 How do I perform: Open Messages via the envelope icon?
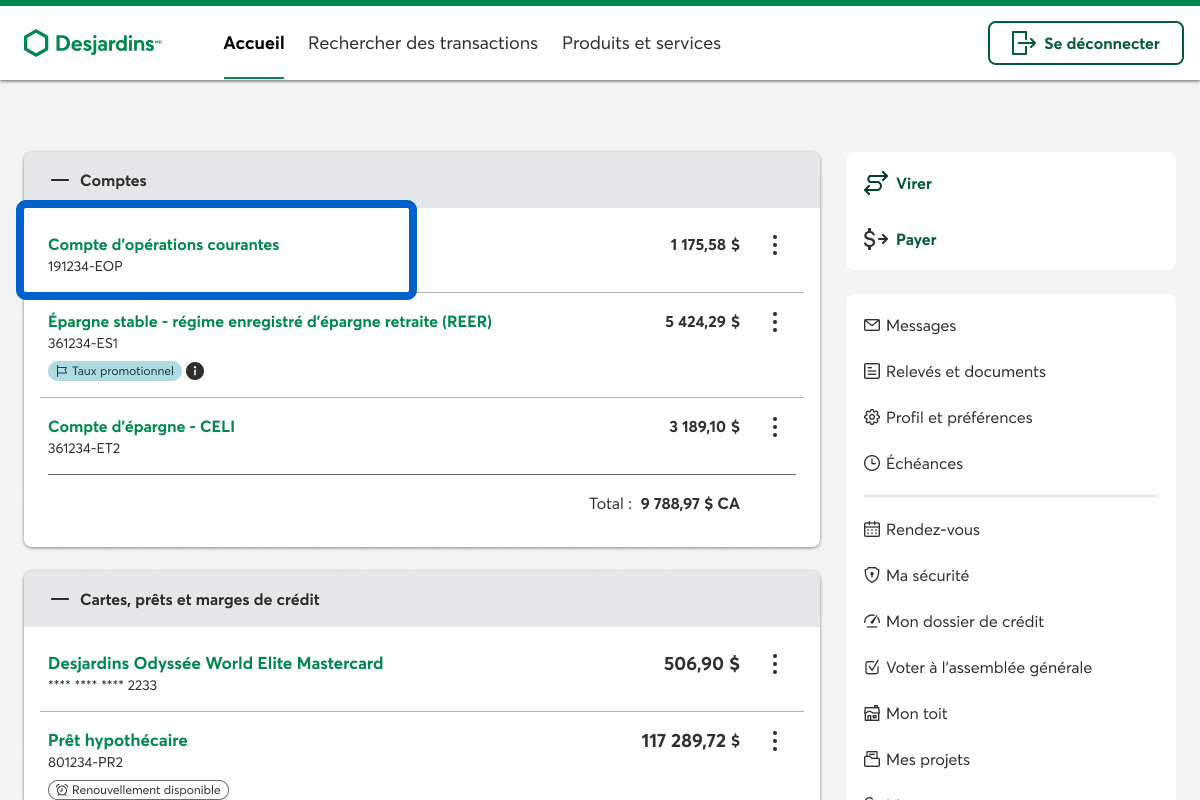point(872,326)
